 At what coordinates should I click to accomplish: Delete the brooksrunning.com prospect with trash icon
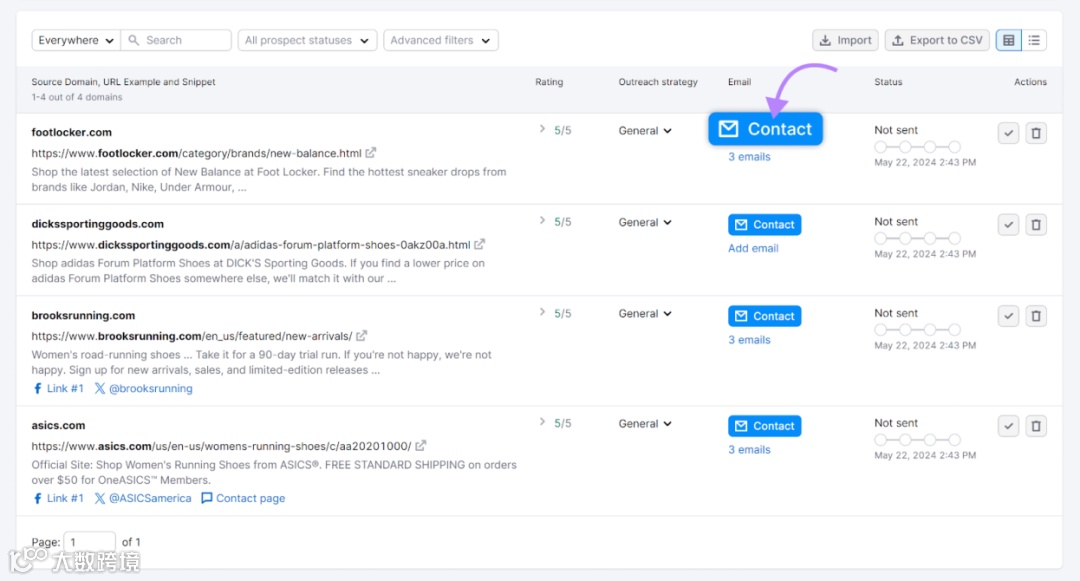tap(1036, 316)
